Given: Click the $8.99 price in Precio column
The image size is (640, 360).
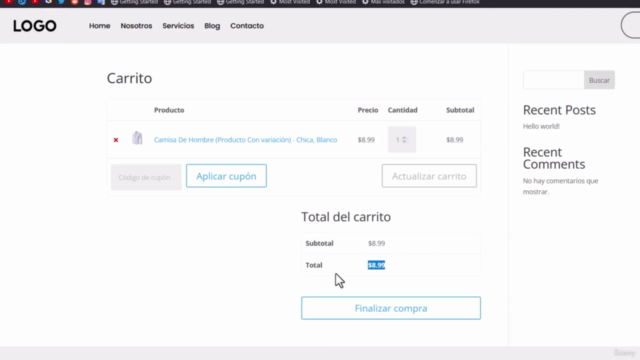Looking at the screenshot, I should (x=366, y=140).
